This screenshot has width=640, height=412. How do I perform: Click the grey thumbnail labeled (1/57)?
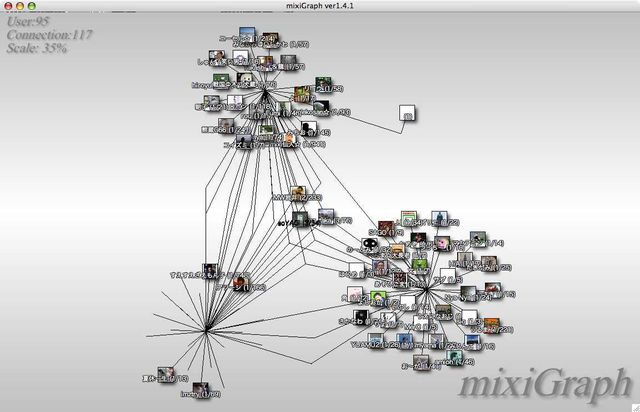(288, 62)
